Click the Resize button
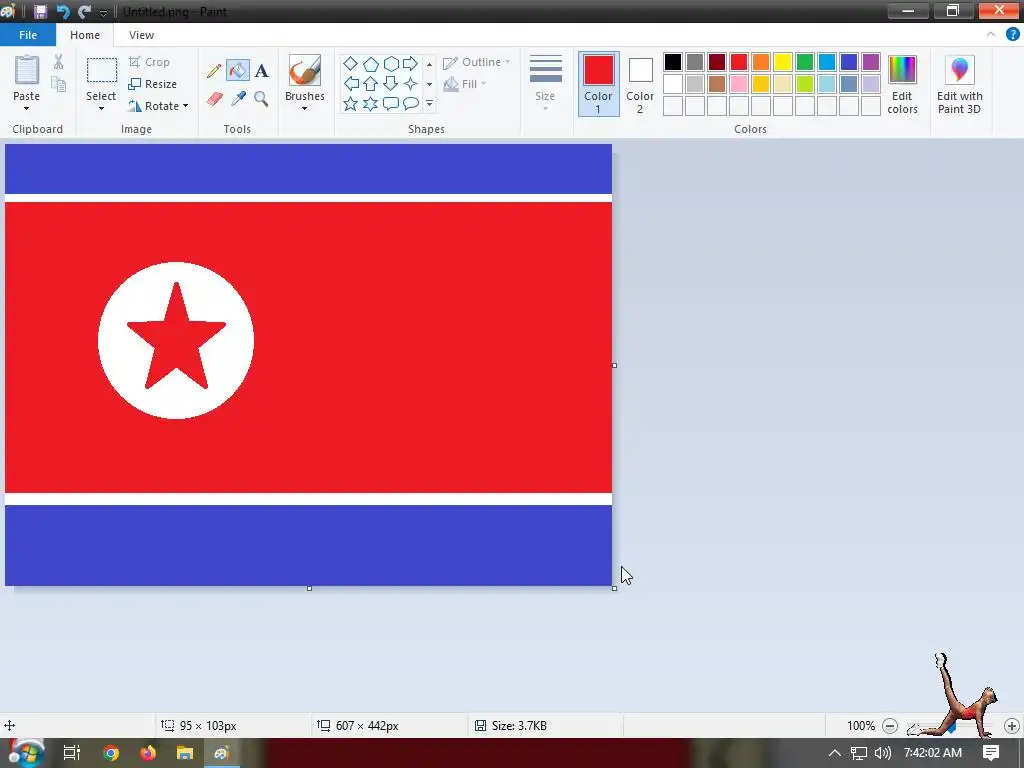The width and height of the screenshot is (1024, 768). [x=153, y=84]
